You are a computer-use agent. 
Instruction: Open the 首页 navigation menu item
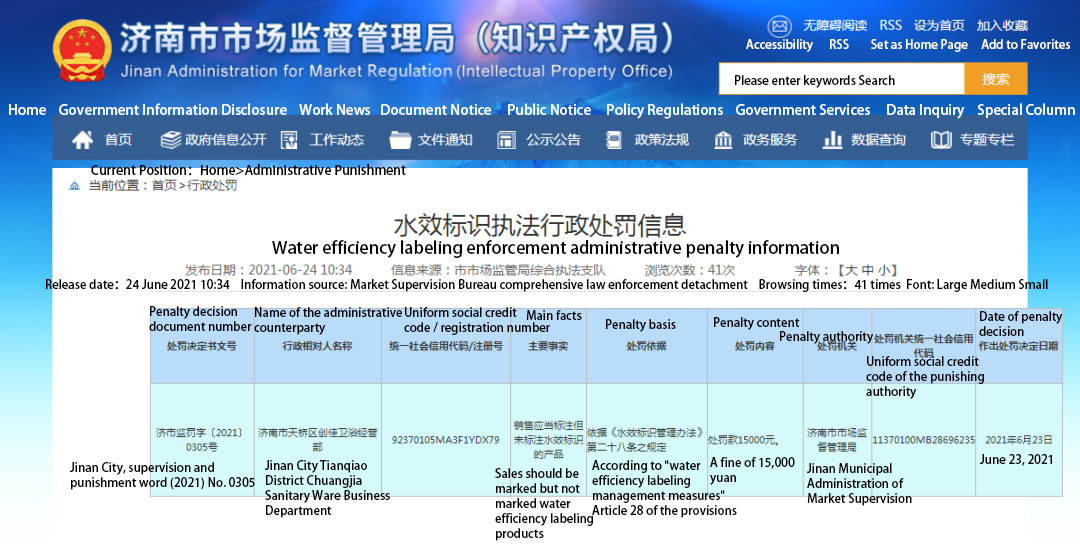click(118, 140)
